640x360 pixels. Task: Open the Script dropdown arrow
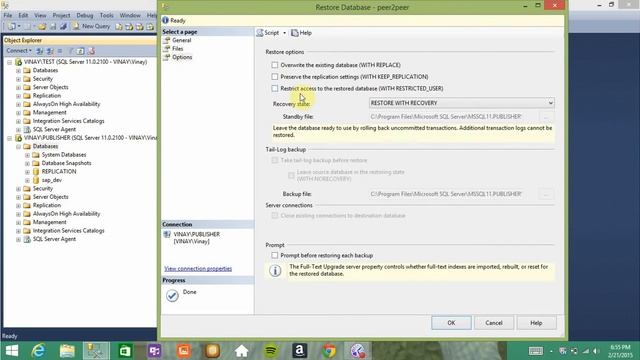[284, 33]
